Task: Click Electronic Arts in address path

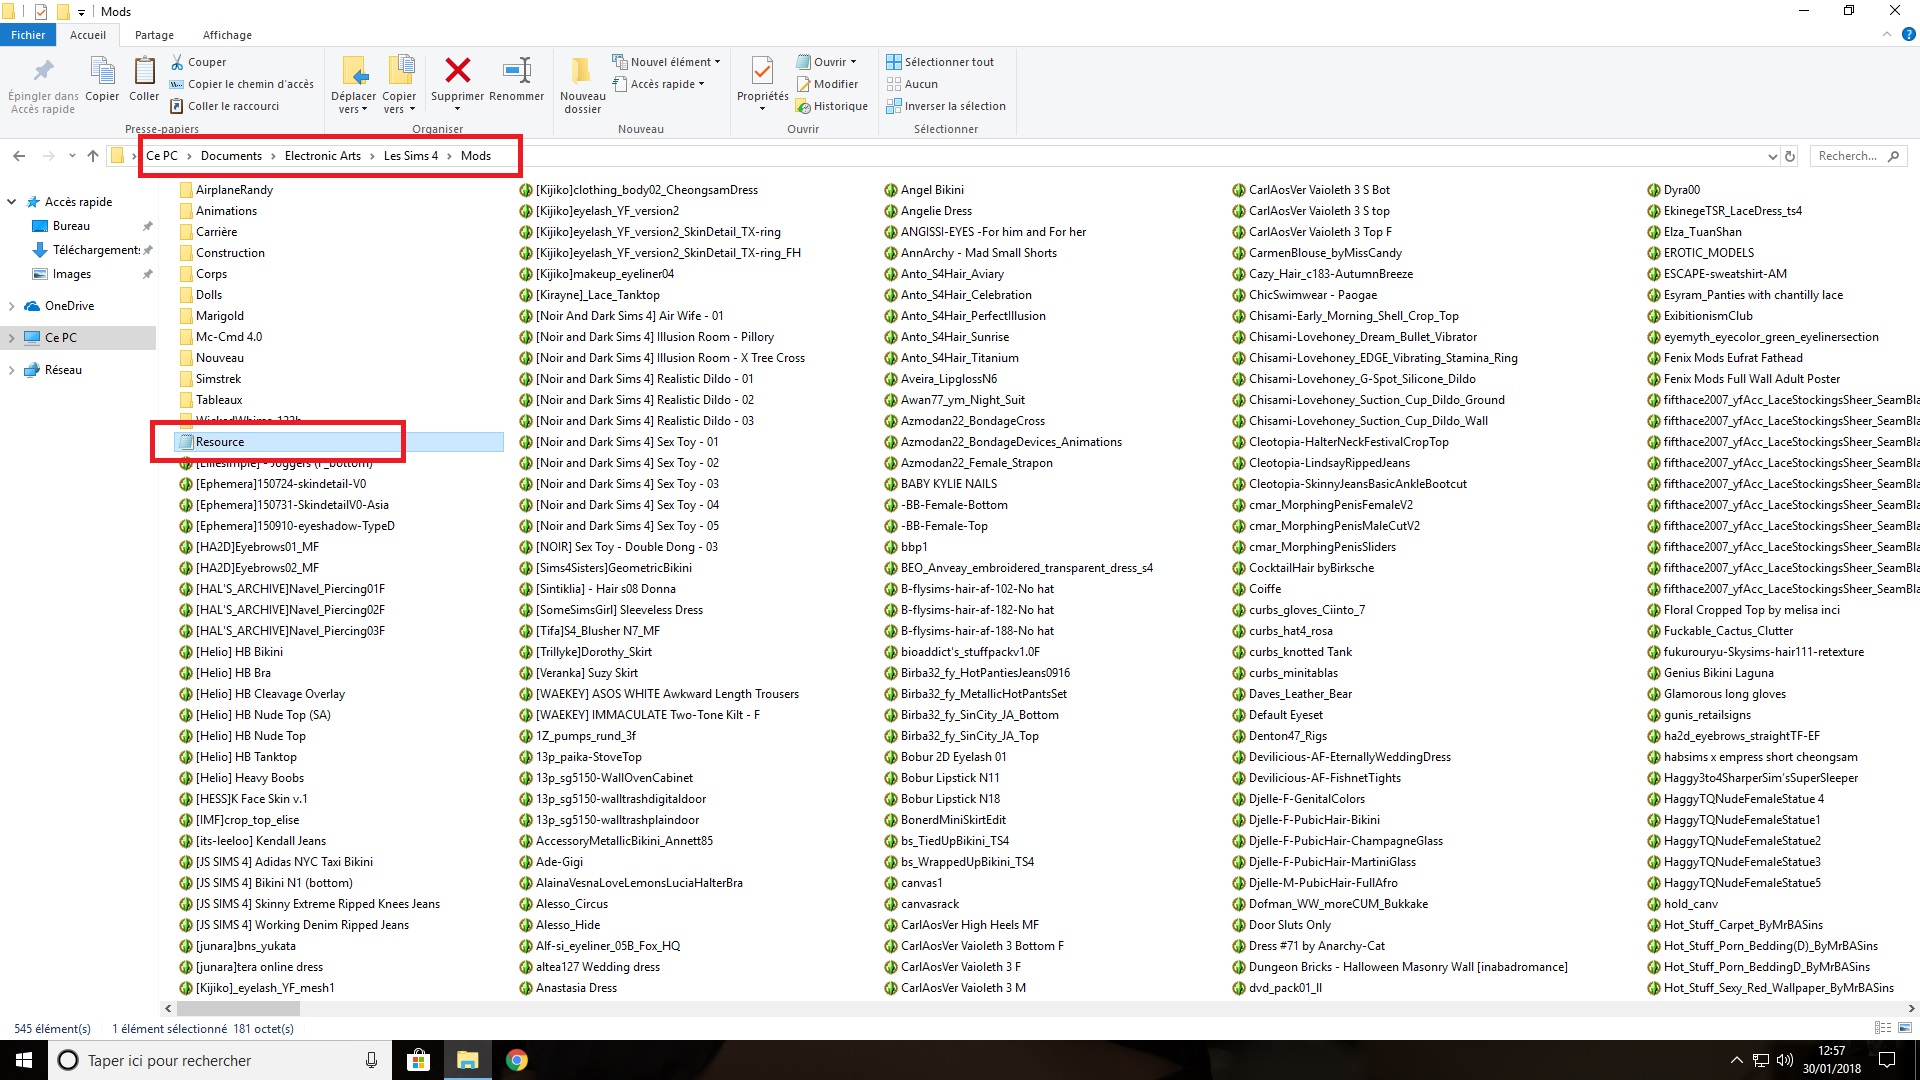Action: (322, 156)
